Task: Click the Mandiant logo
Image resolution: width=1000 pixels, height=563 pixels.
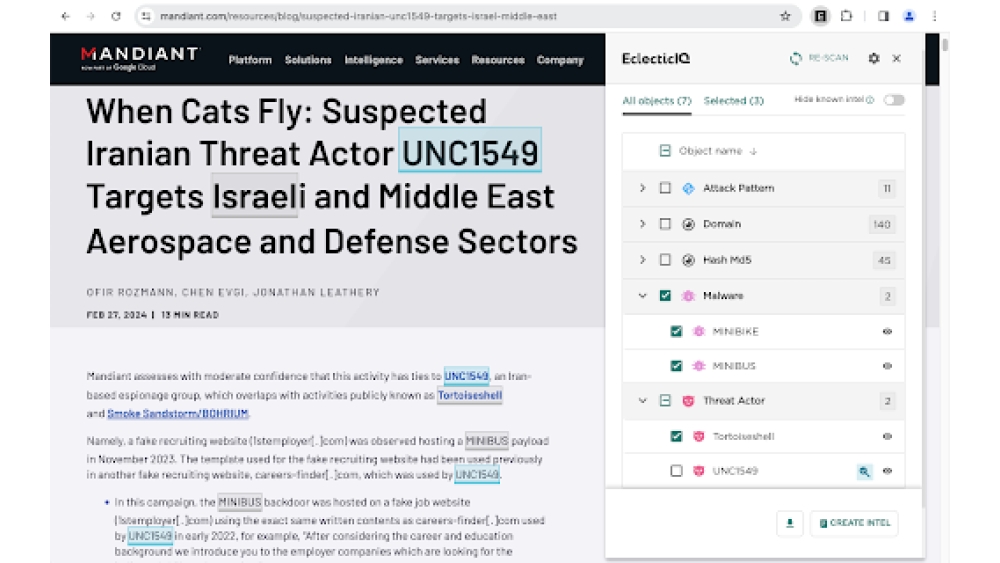Action: [x=140, y=58]
